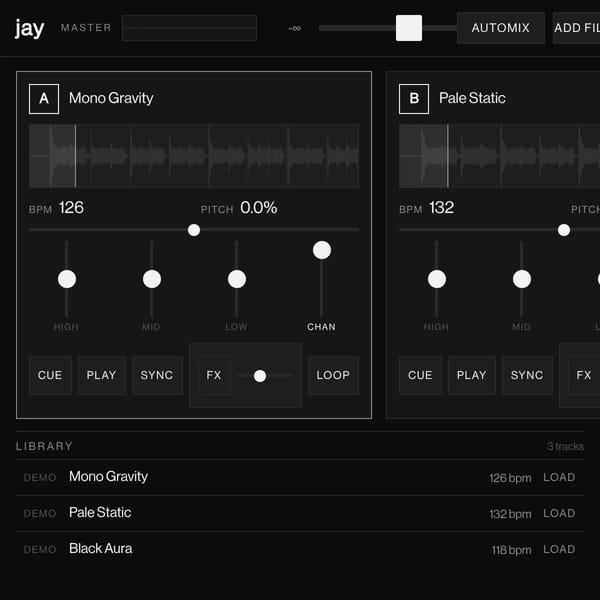Click 132 bpm in library row
Screen dimensions: 600x600
coord(510,514)
